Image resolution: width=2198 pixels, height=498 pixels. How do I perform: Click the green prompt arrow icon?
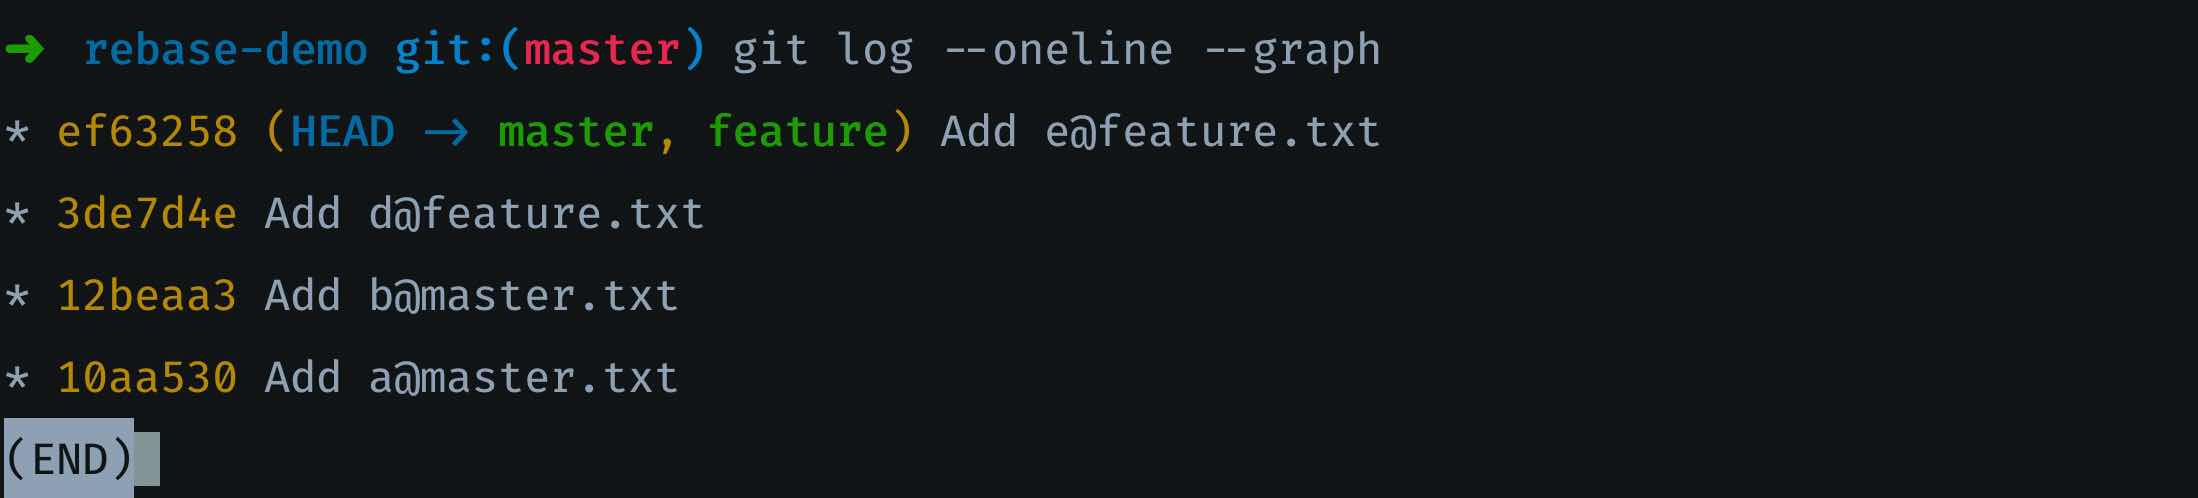pyautogui.click(x=24, y=49)
